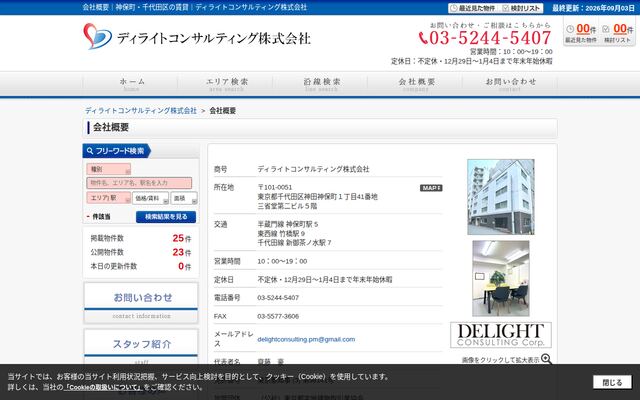
Task: Click the 東西線 竹橋駅 access line
Action: pos(281,233)
